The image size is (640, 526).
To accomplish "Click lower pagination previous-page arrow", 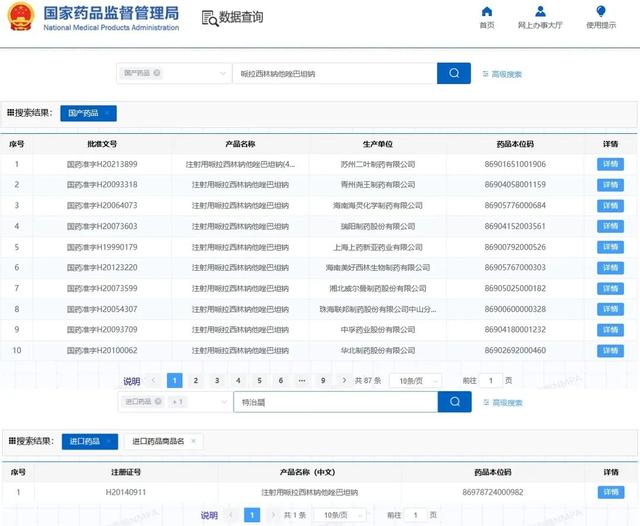I will pos(231,515).
